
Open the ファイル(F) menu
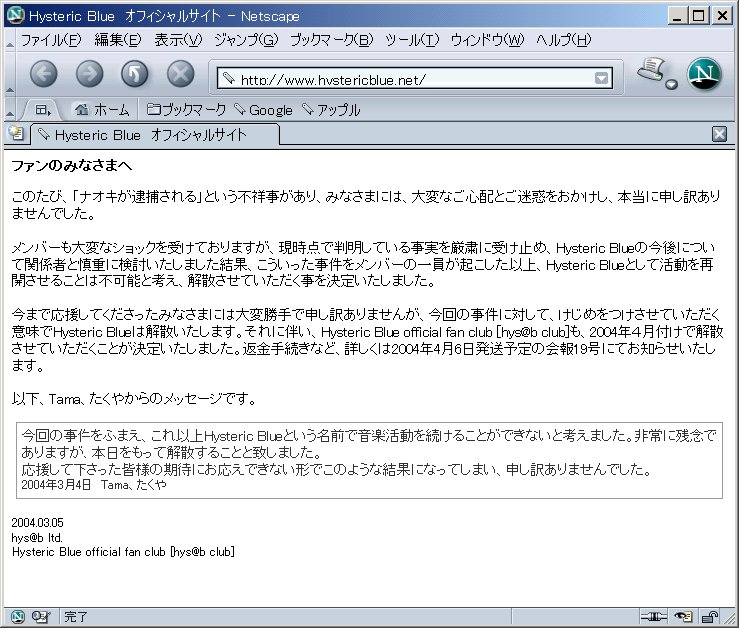51,40
